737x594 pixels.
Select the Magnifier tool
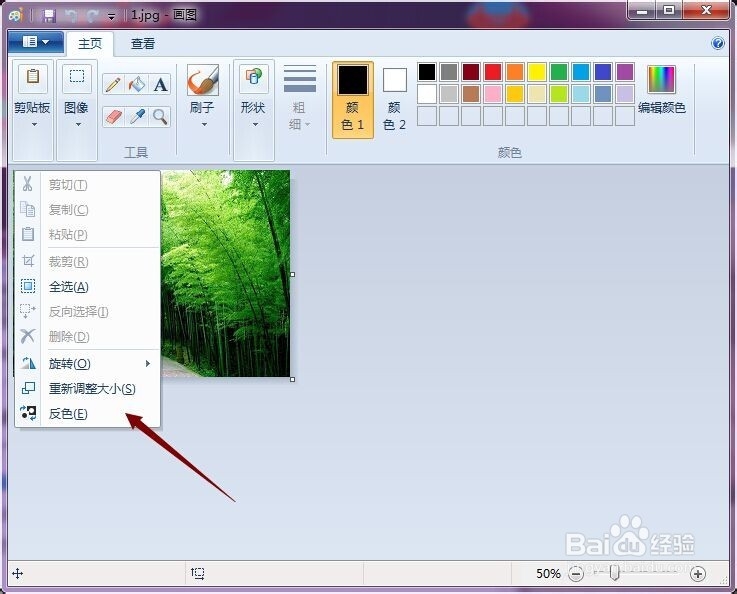[x=160, y=117]
